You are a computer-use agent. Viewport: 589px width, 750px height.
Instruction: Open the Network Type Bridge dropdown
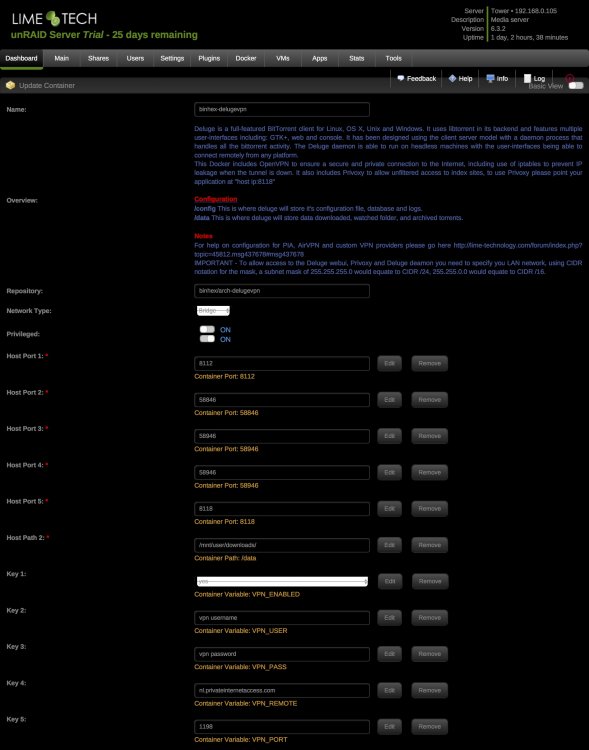coord(213,310)
